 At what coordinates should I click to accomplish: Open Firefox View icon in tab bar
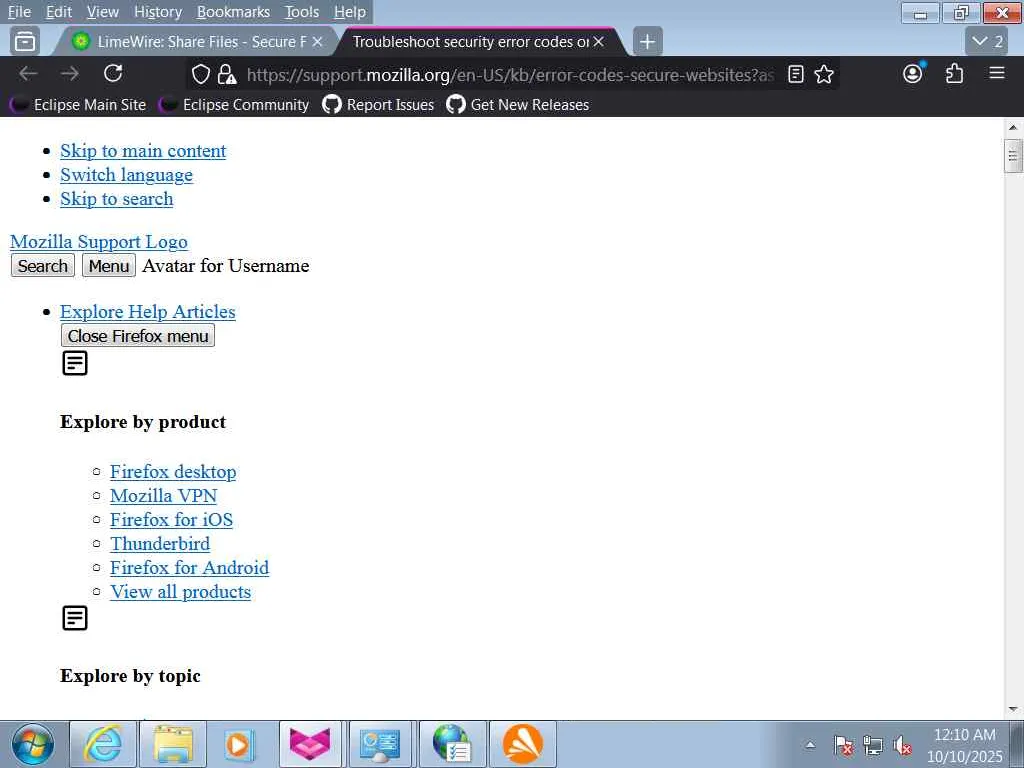[x=25, y=42]
